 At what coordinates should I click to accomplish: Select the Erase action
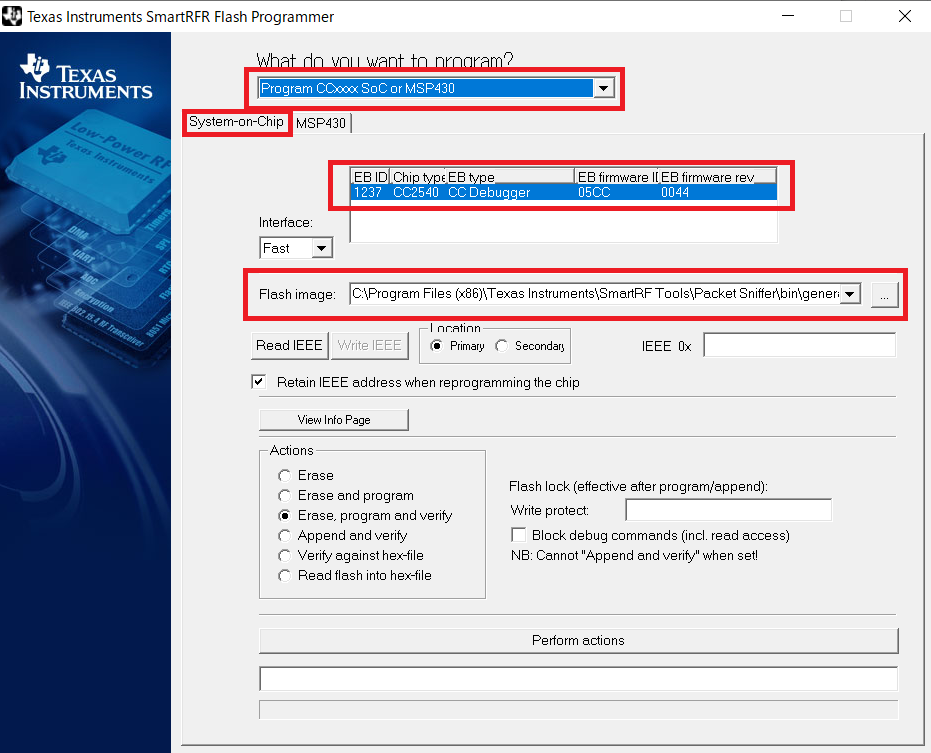[x=285, y=476]
